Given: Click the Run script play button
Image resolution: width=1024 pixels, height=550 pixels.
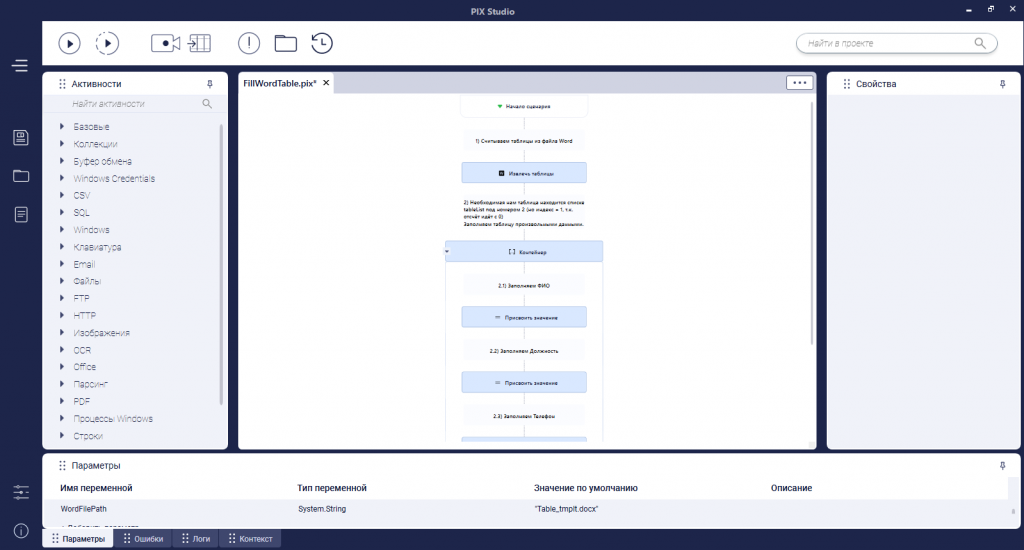Looking at the screenshot, I should tap(69, 43).
